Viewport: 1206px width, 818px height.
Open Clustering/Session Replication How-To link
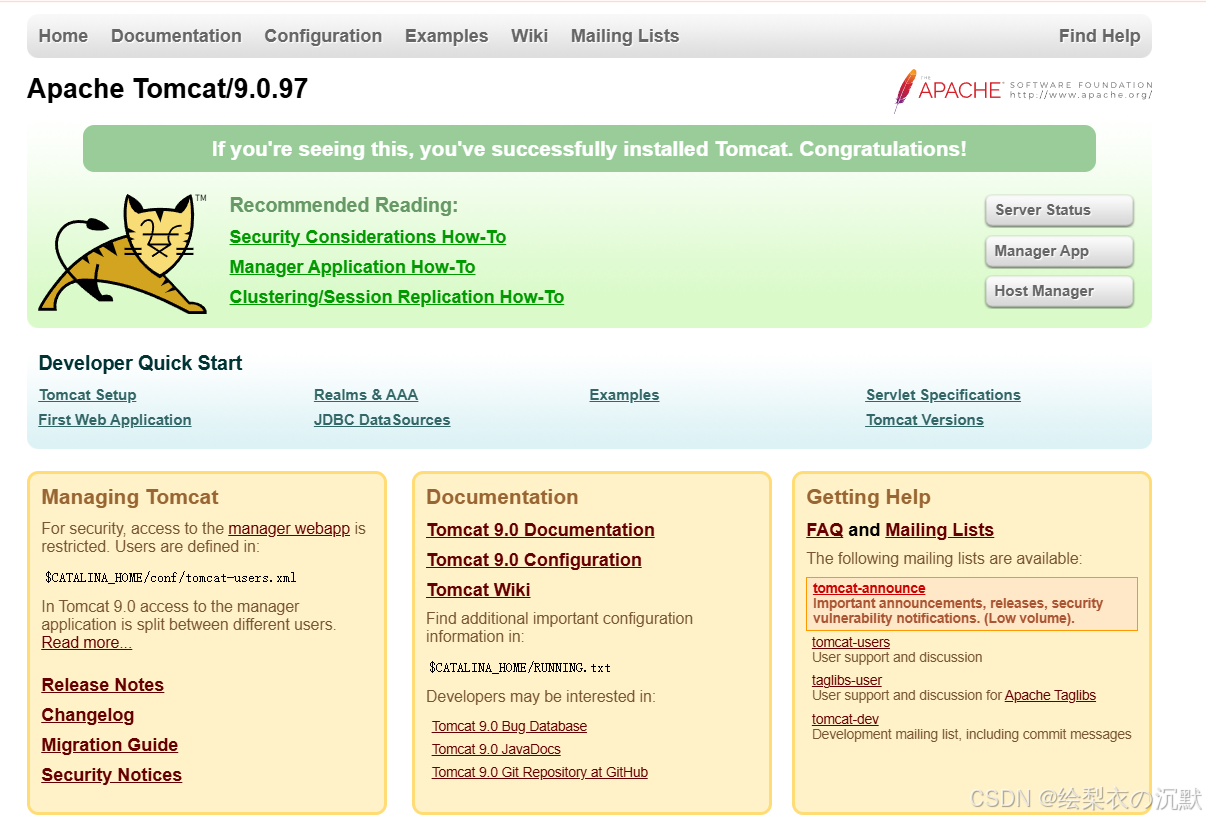click(x=397, y=297)
